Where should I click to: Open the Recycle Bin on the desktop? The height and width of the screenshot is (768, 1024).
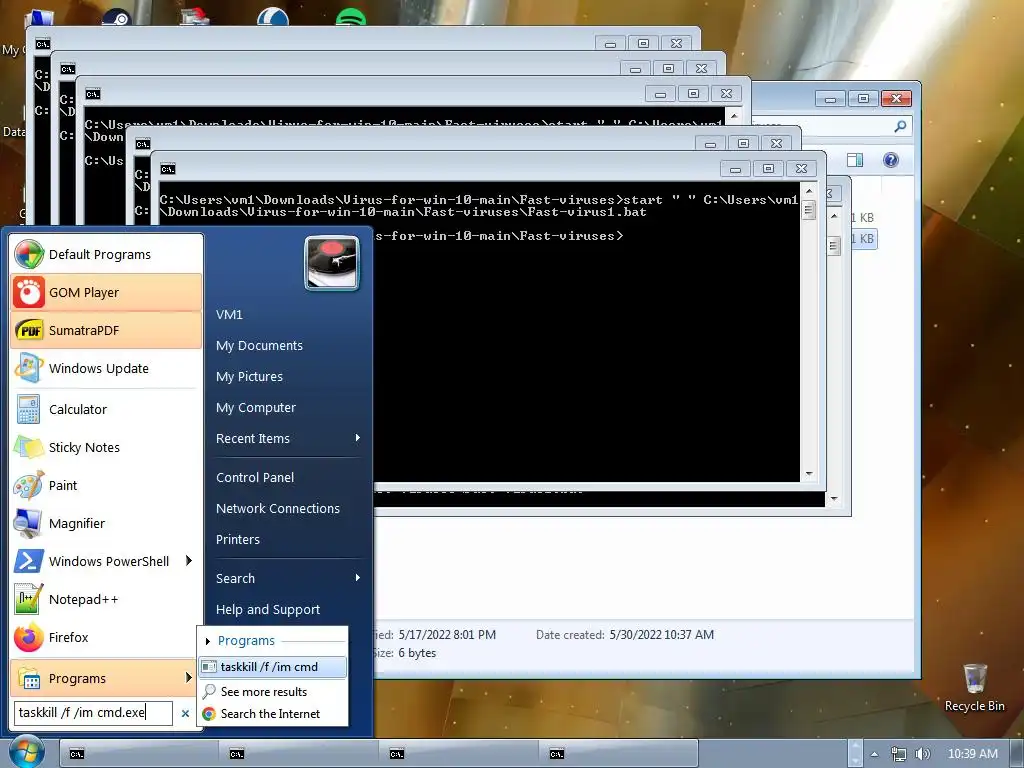pos(974,688)
